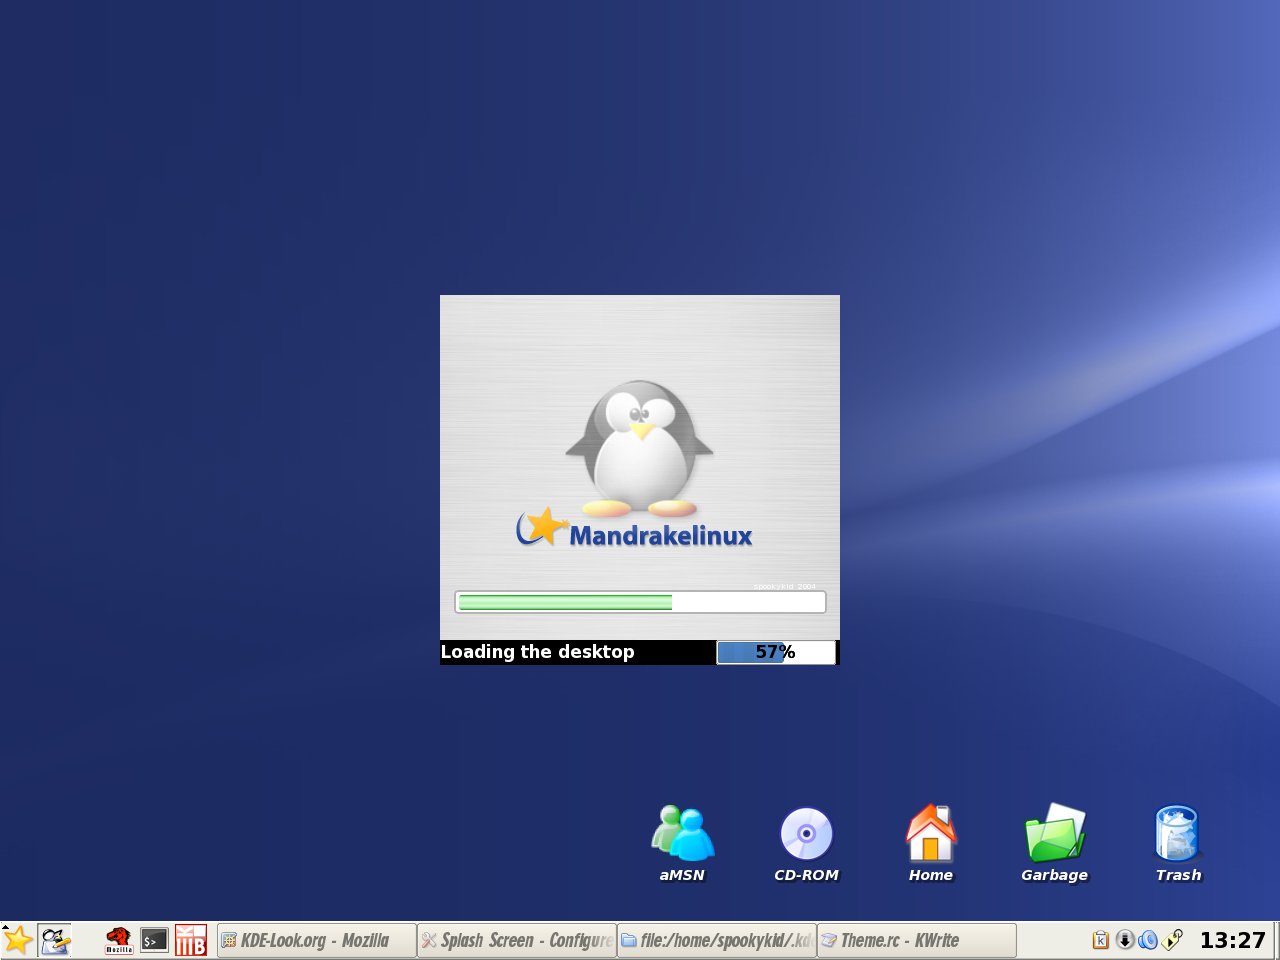Viewport: 1280px width, 960px height.
Task: Open the Mandrake star main menu
Action: click(18, 941)
